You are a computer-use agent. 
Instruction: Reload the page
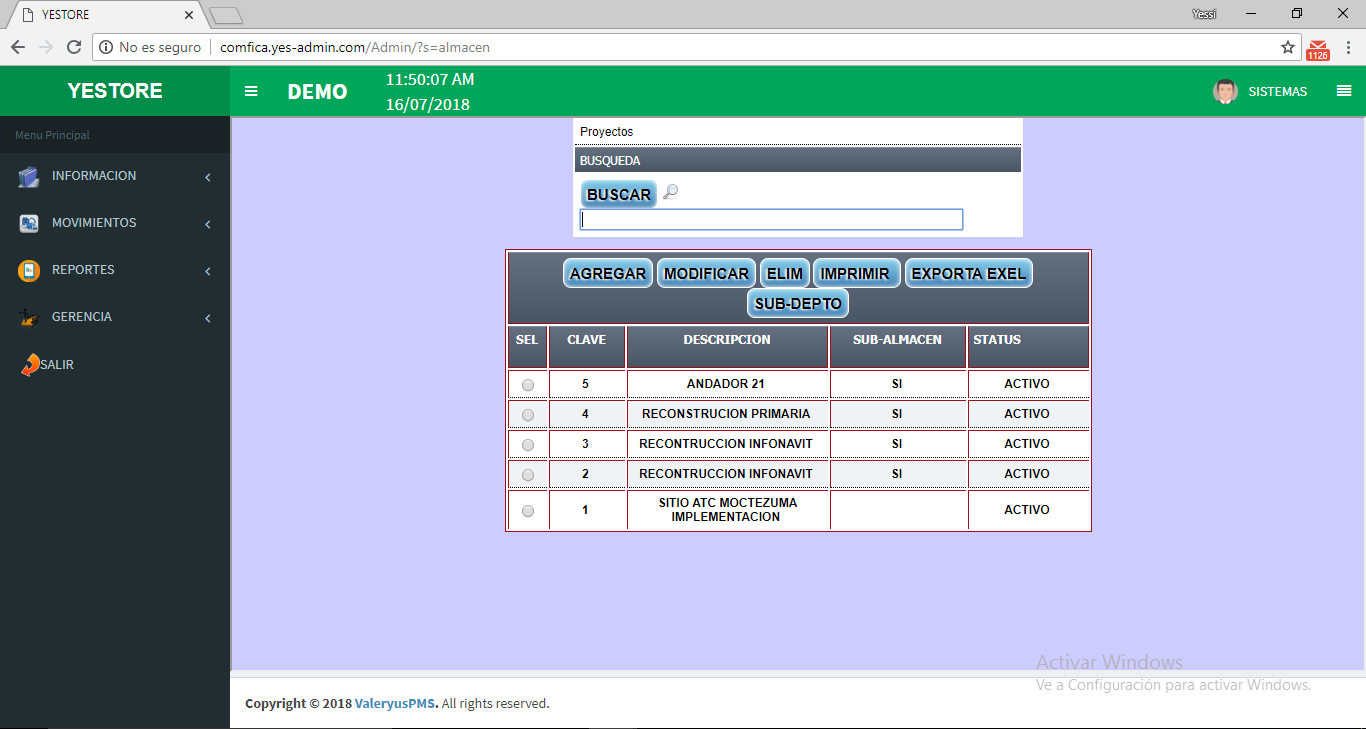73,47
